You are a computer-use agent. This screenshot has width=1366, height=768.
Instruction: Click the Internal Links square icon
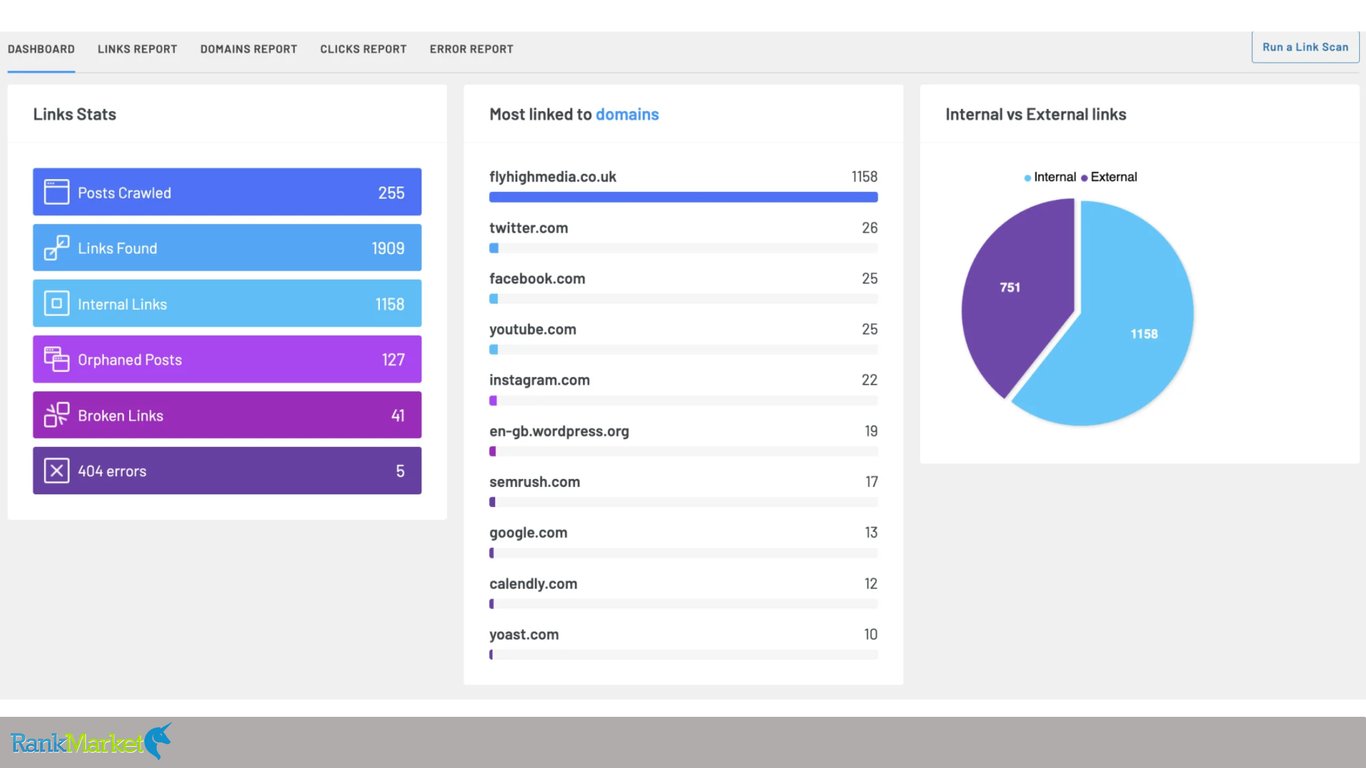point(57,304)
